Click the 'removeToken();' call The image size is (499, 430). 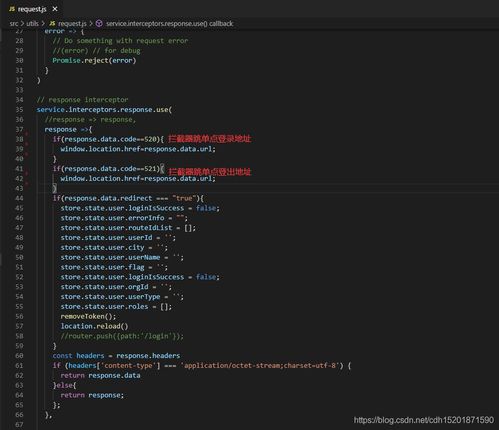pos(88,317)
